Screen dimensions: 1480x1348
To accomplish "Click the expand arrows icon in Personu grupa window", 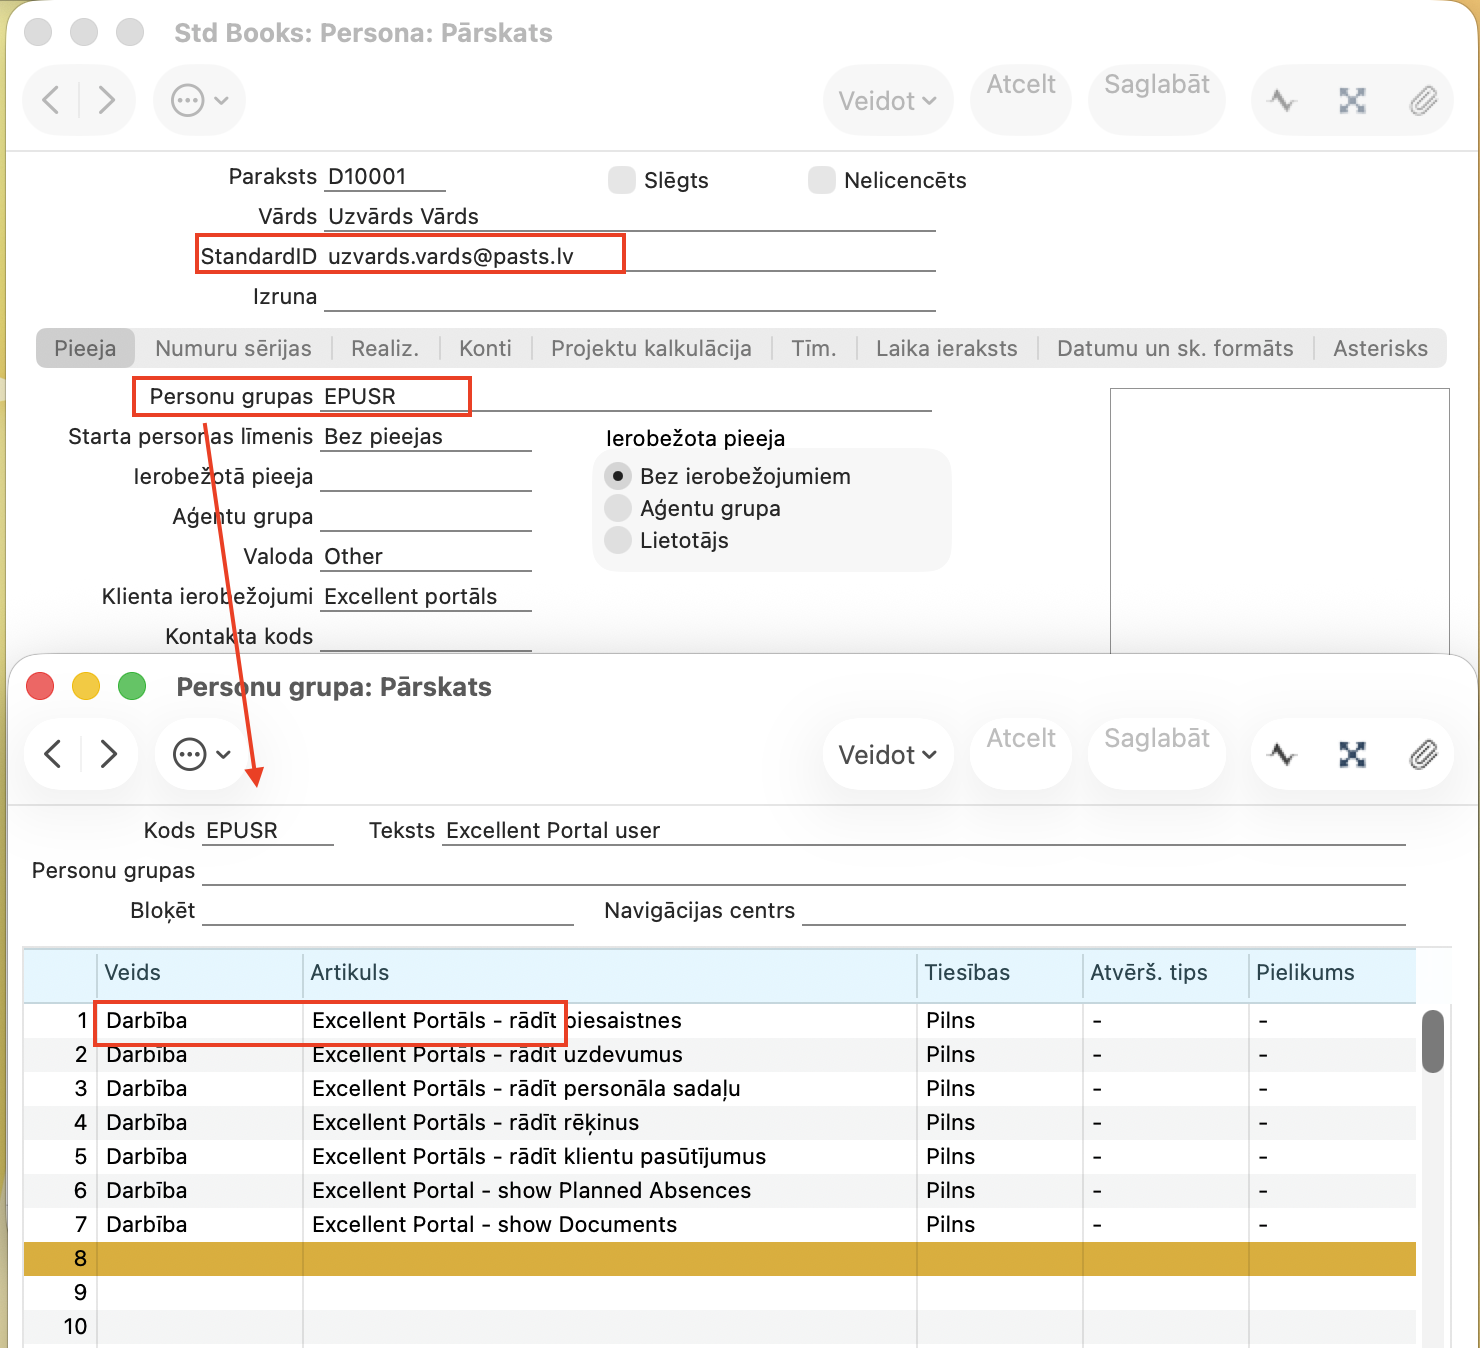I will [1352, 754].
